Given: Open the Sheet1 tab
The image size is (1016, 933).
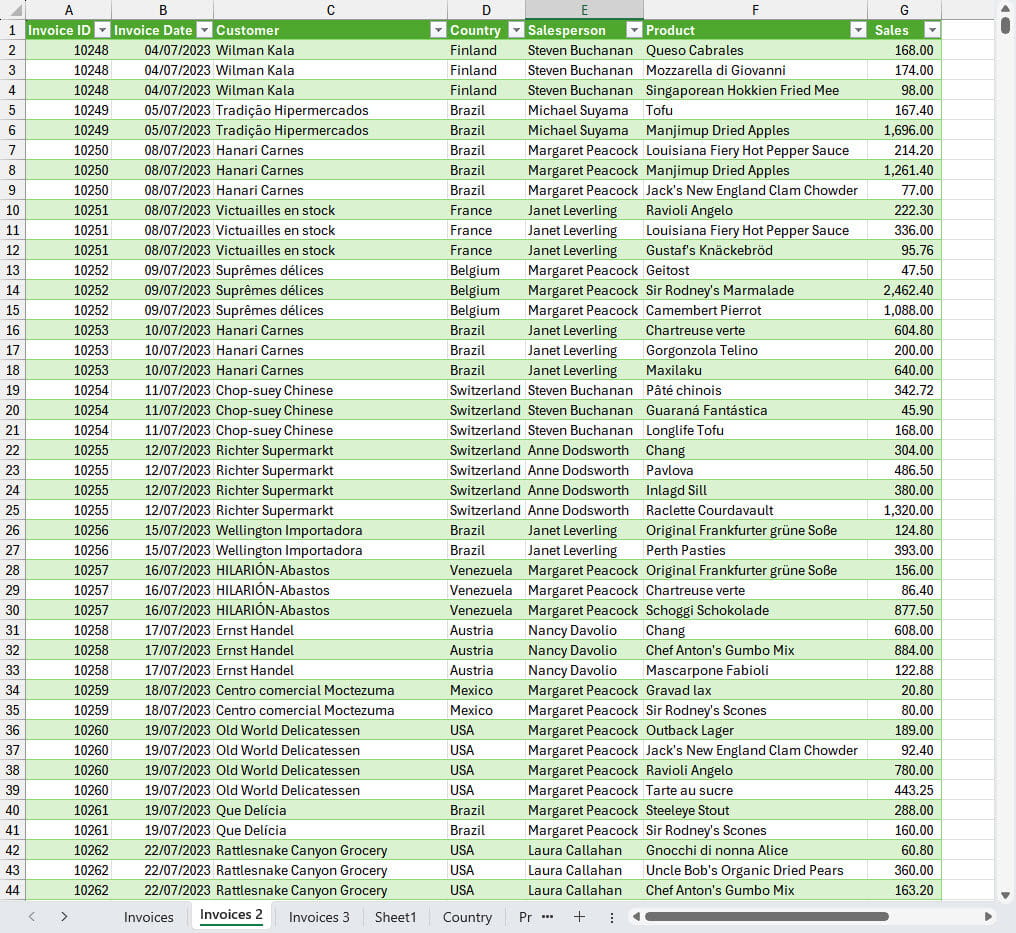Looking at the screenshot, I should 395,916.
